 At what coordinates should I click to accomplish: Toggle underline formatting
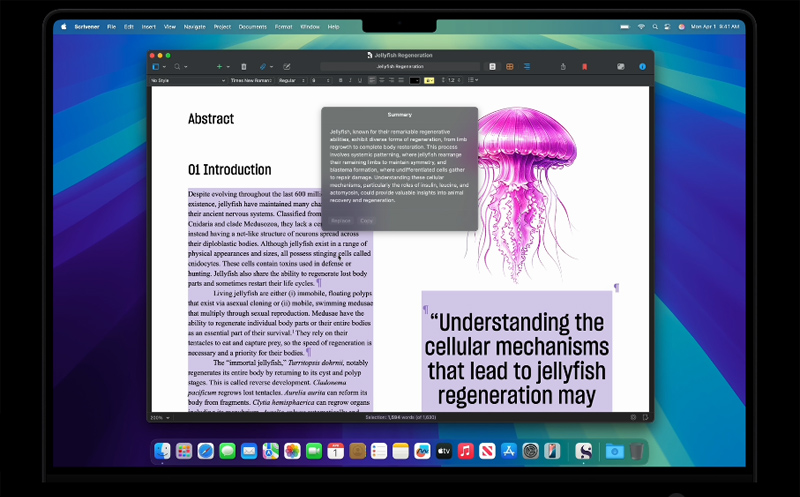tap(360, 80)
